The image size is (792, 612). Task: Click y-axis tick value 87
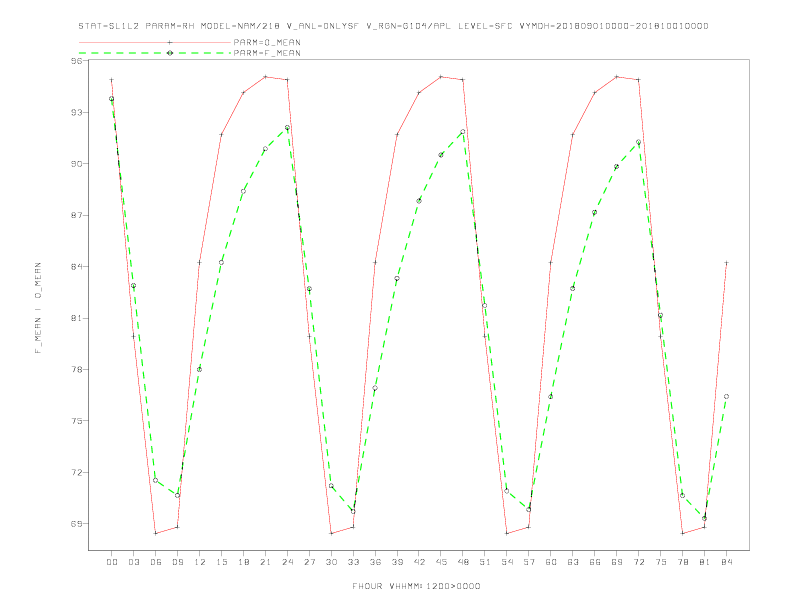(x=77, y=215)
